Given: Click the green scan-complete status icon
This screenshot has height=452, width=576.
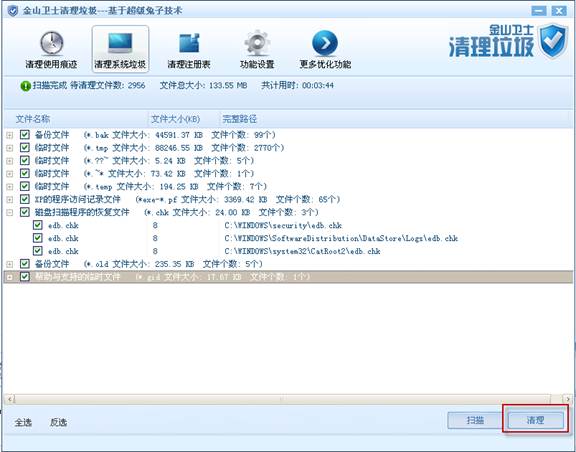Looking at the screenshot, I should (25, 86).
